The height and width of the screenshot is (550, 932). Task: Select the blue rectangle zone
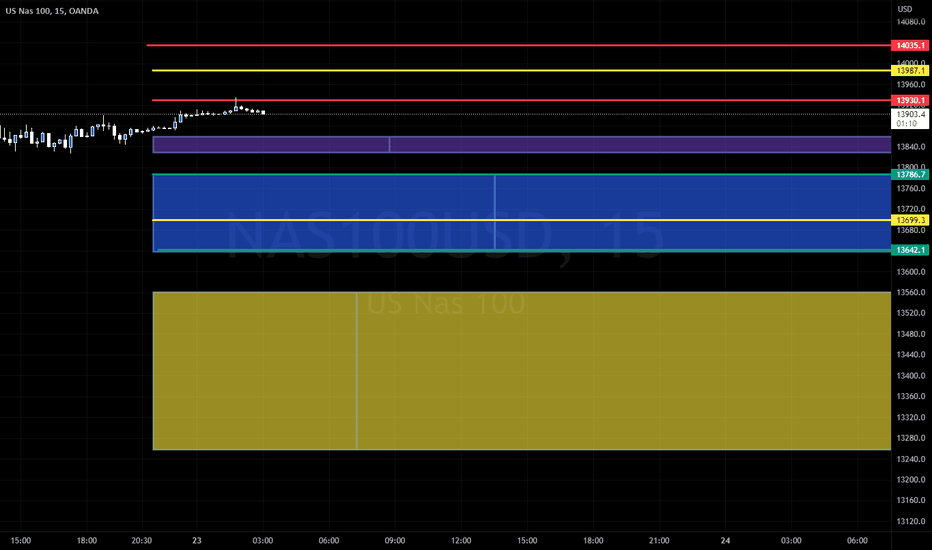pyautogui.click(x=521, y=212)
